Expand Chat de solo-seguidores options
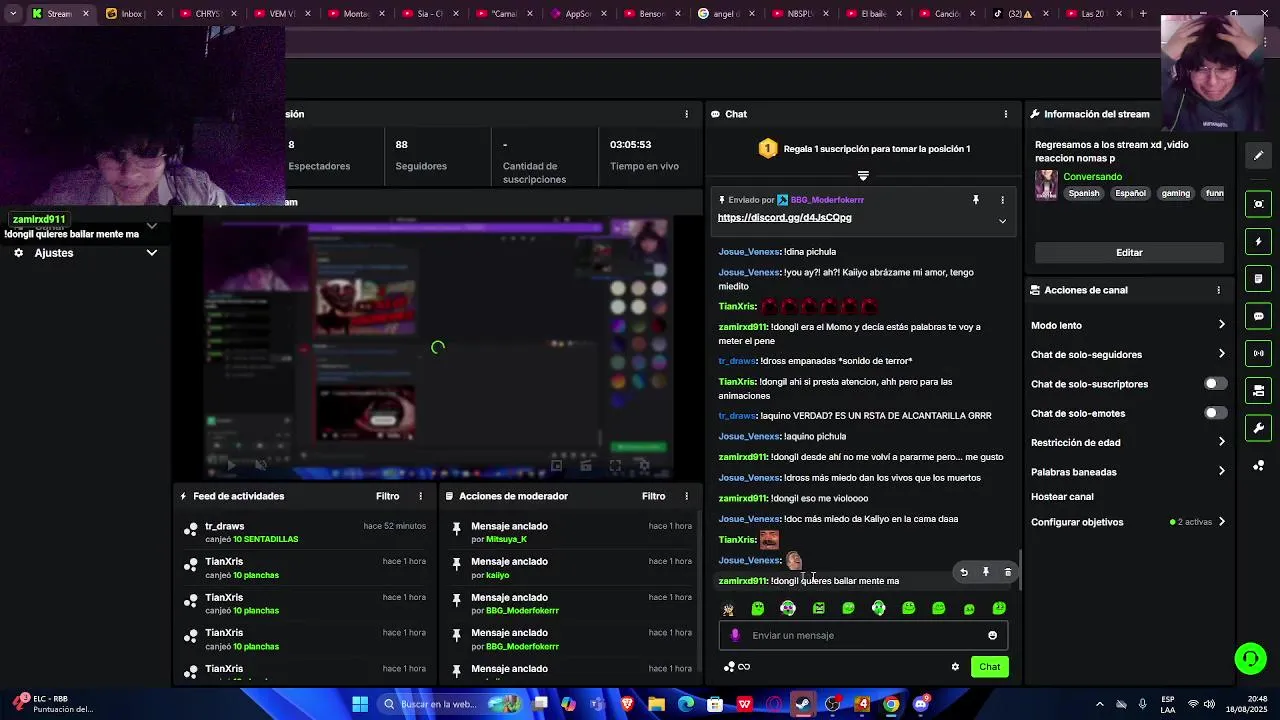Screen dimensions: 1280x720 (1221, 354)
